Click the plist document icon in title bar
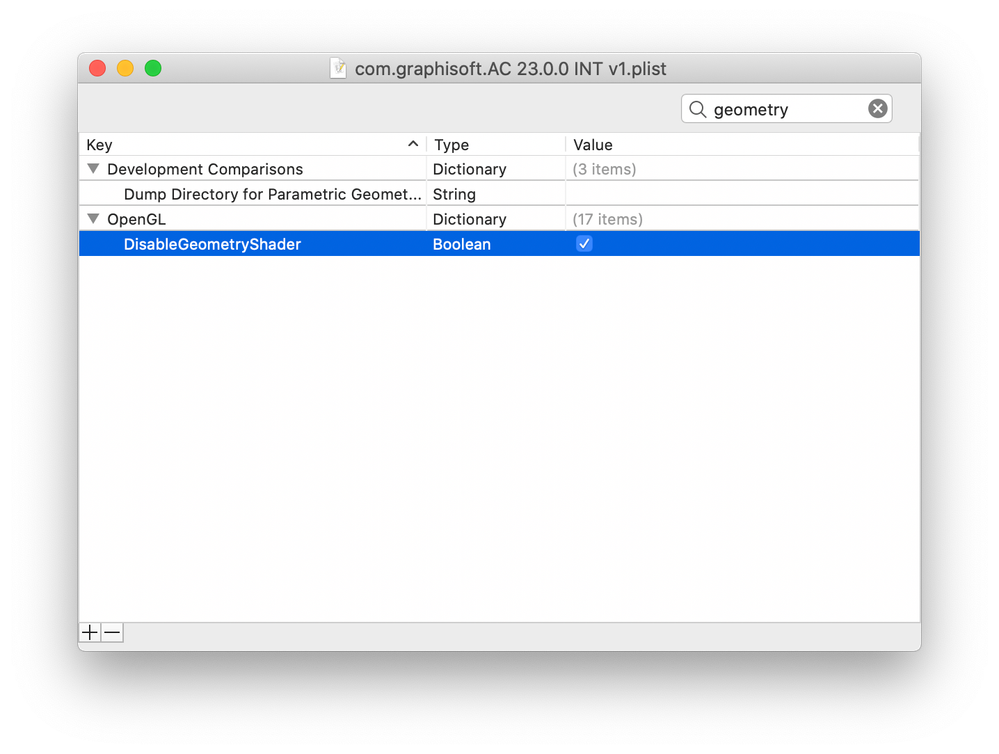The width and height of the screenshot is (999, 754). coord(339,69)
